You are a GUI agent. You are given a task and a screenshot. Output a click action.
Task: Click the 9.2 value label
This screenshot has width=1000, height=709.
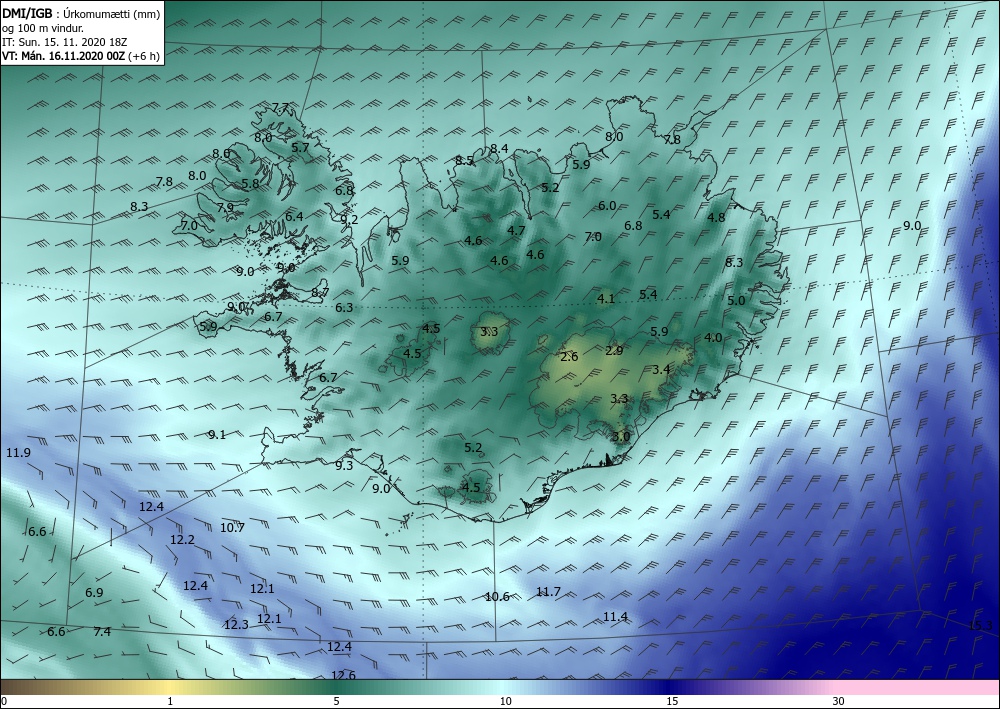click(x=349, y=219)
